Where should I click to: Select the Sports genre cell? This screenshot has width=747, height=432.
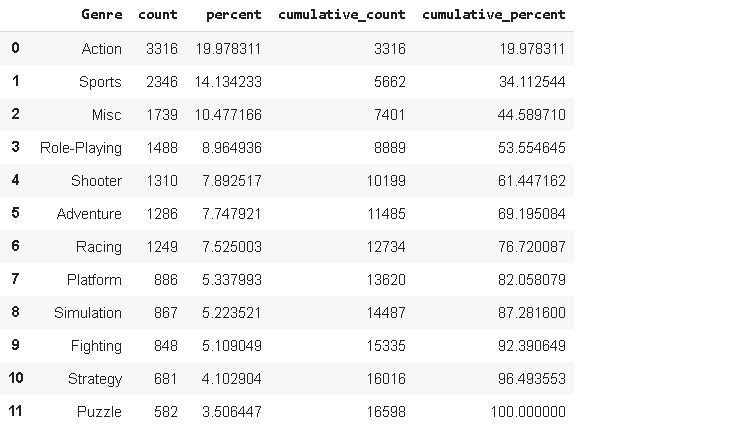[x=100, y=82]
